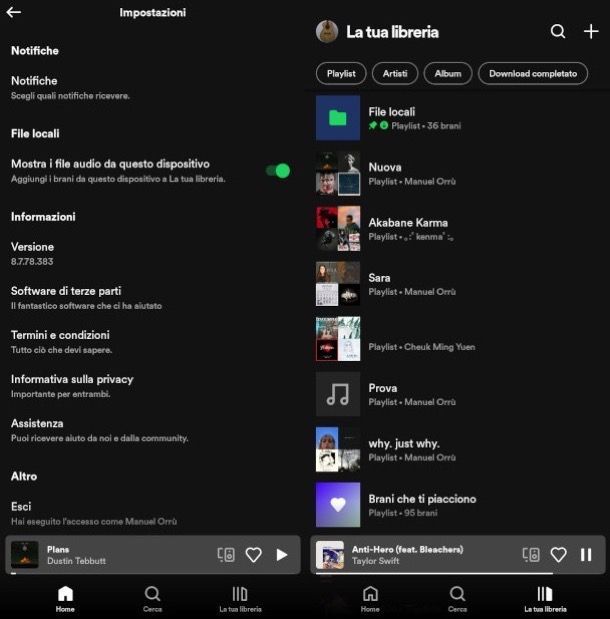Viewport: 610px width, 619px height.
Task: Filter the library by Artisti
Action: coord(395,73)
